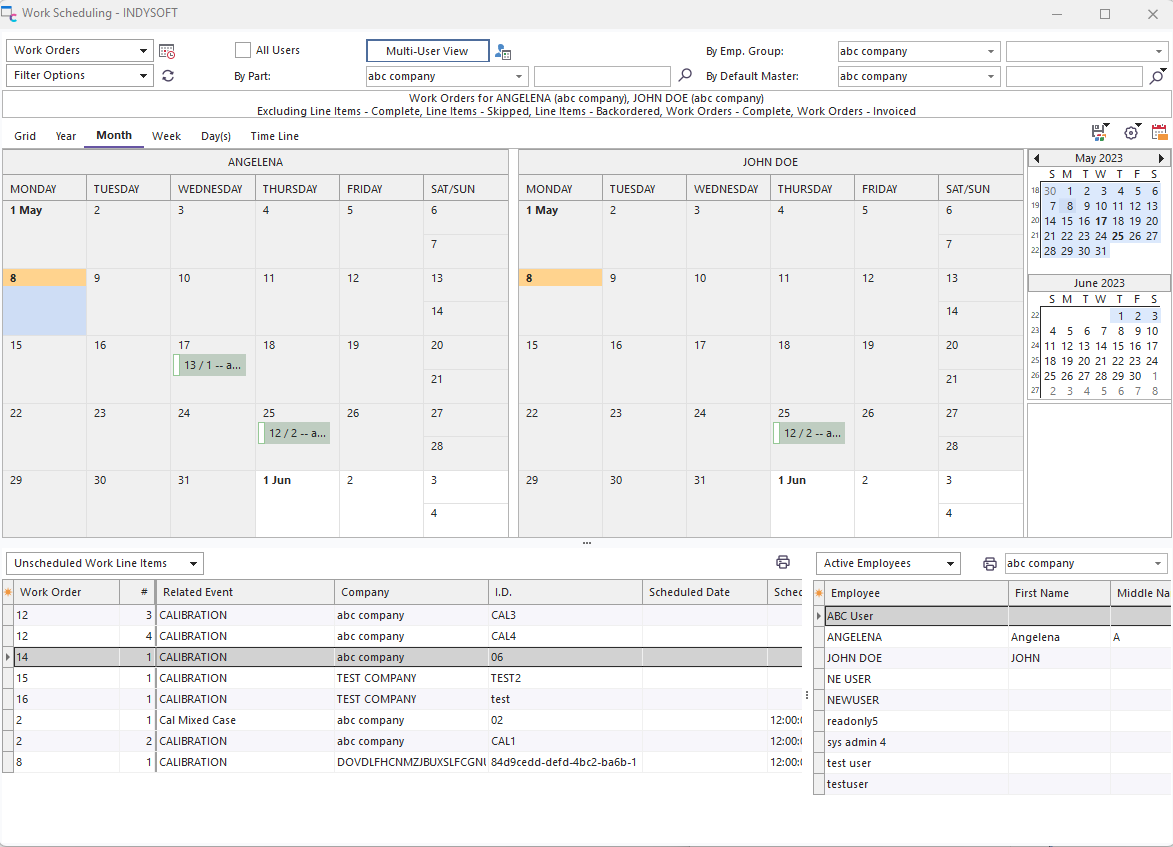1173x847 pixels.
Task: Advance mini calendar to next month
Action: coord(1161,158)
